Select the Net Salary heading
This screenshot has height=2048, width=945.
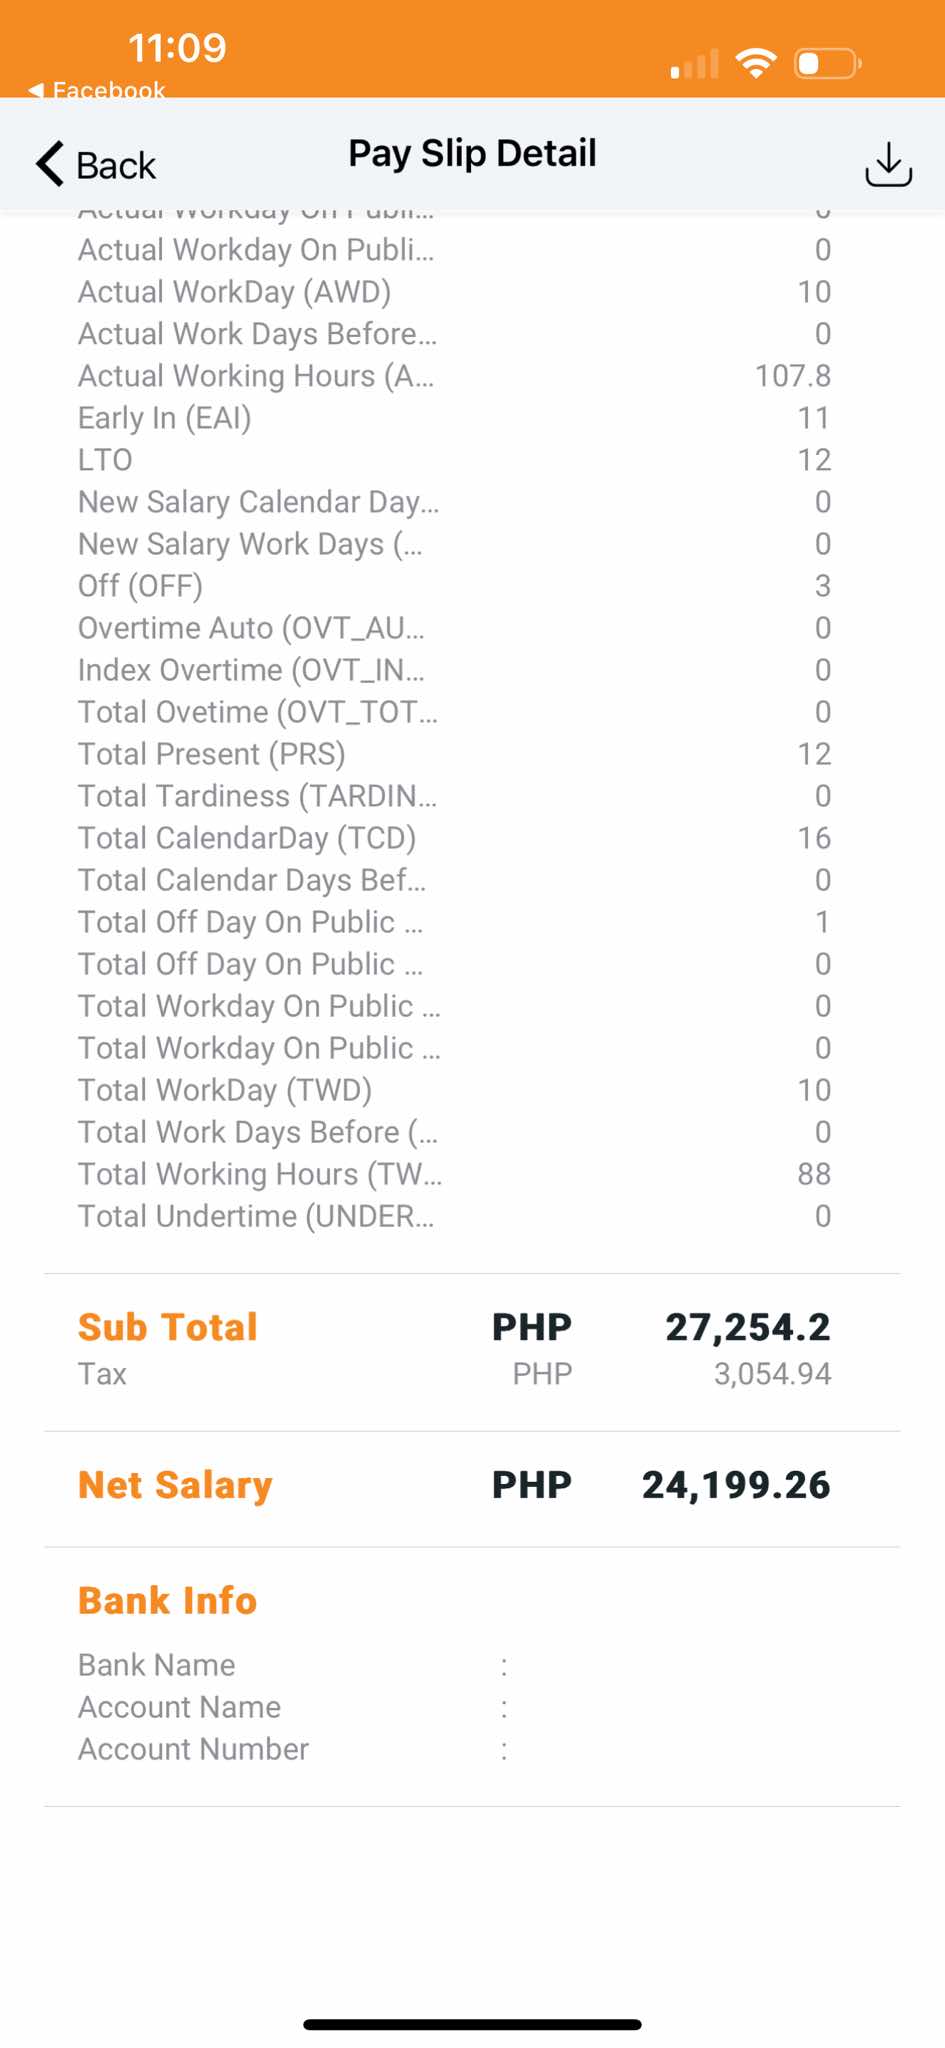click(175, 1485)
